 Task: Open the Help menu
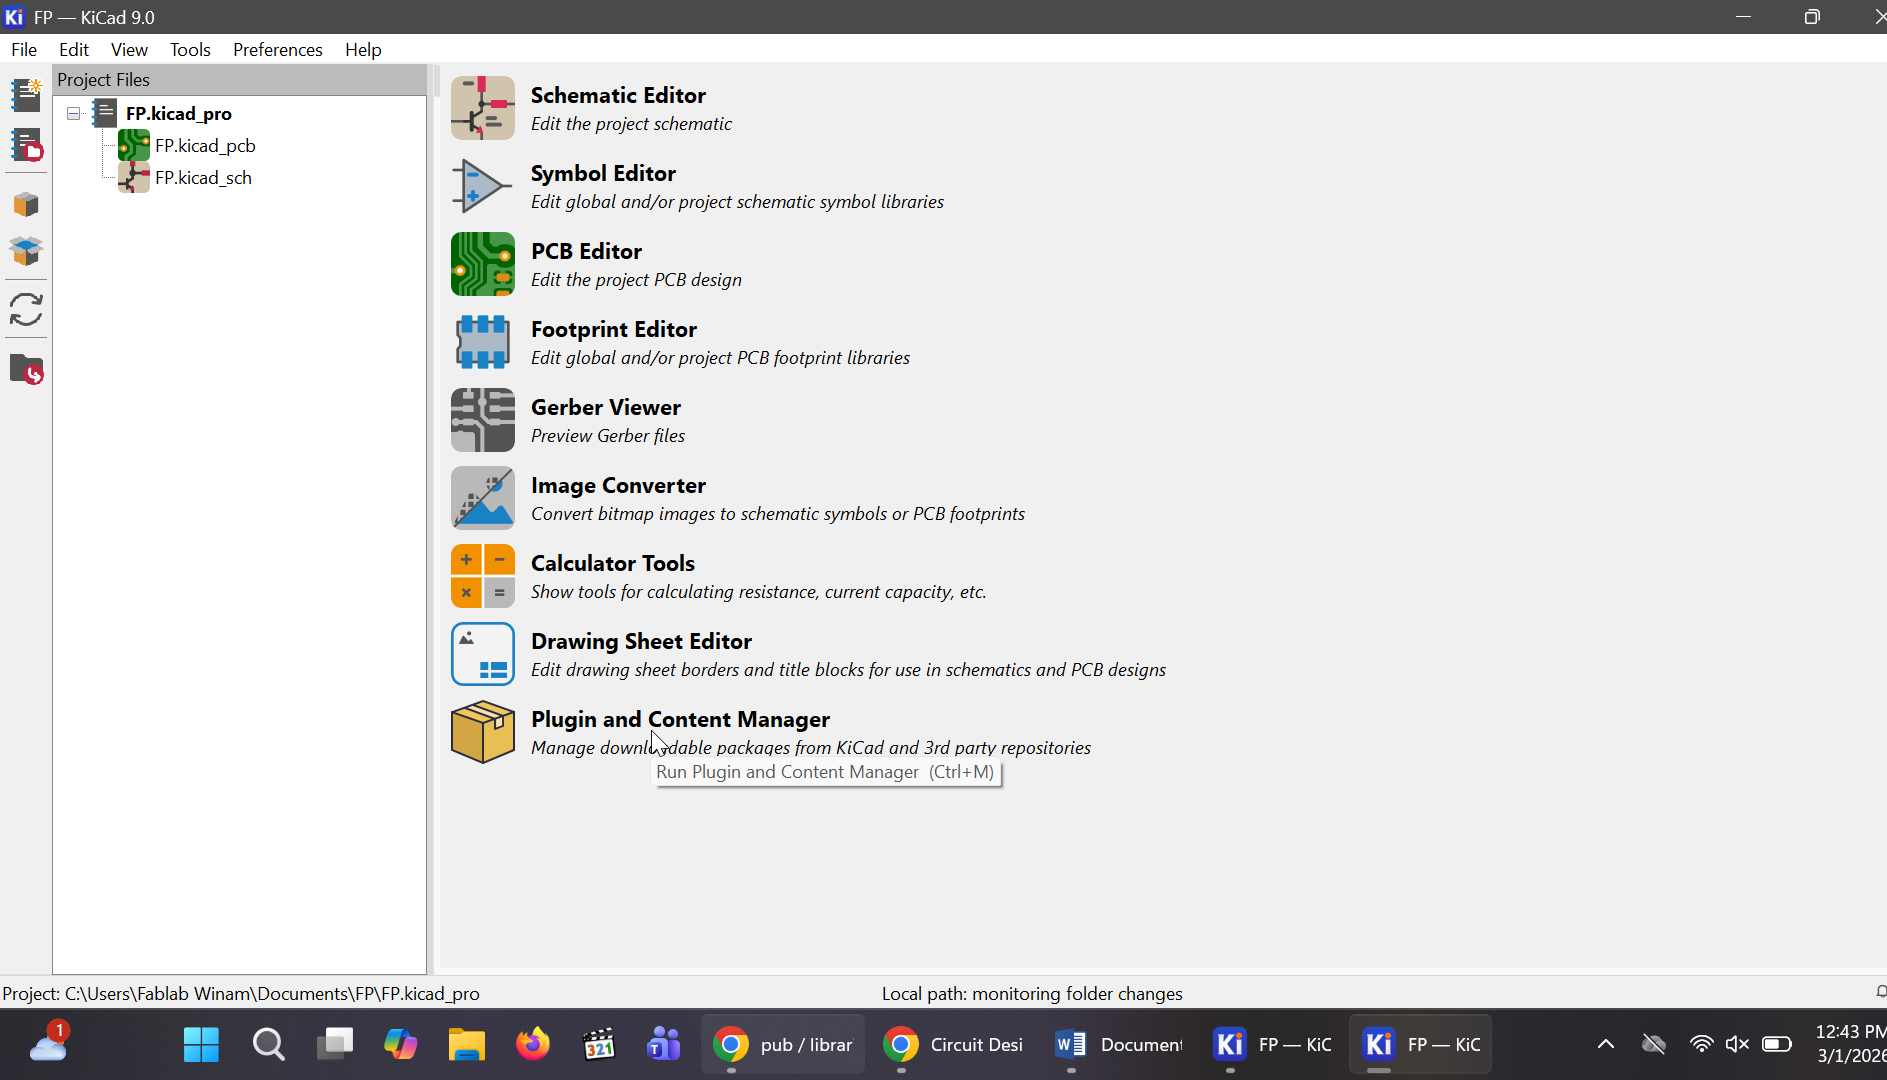(x=363, y=49)
